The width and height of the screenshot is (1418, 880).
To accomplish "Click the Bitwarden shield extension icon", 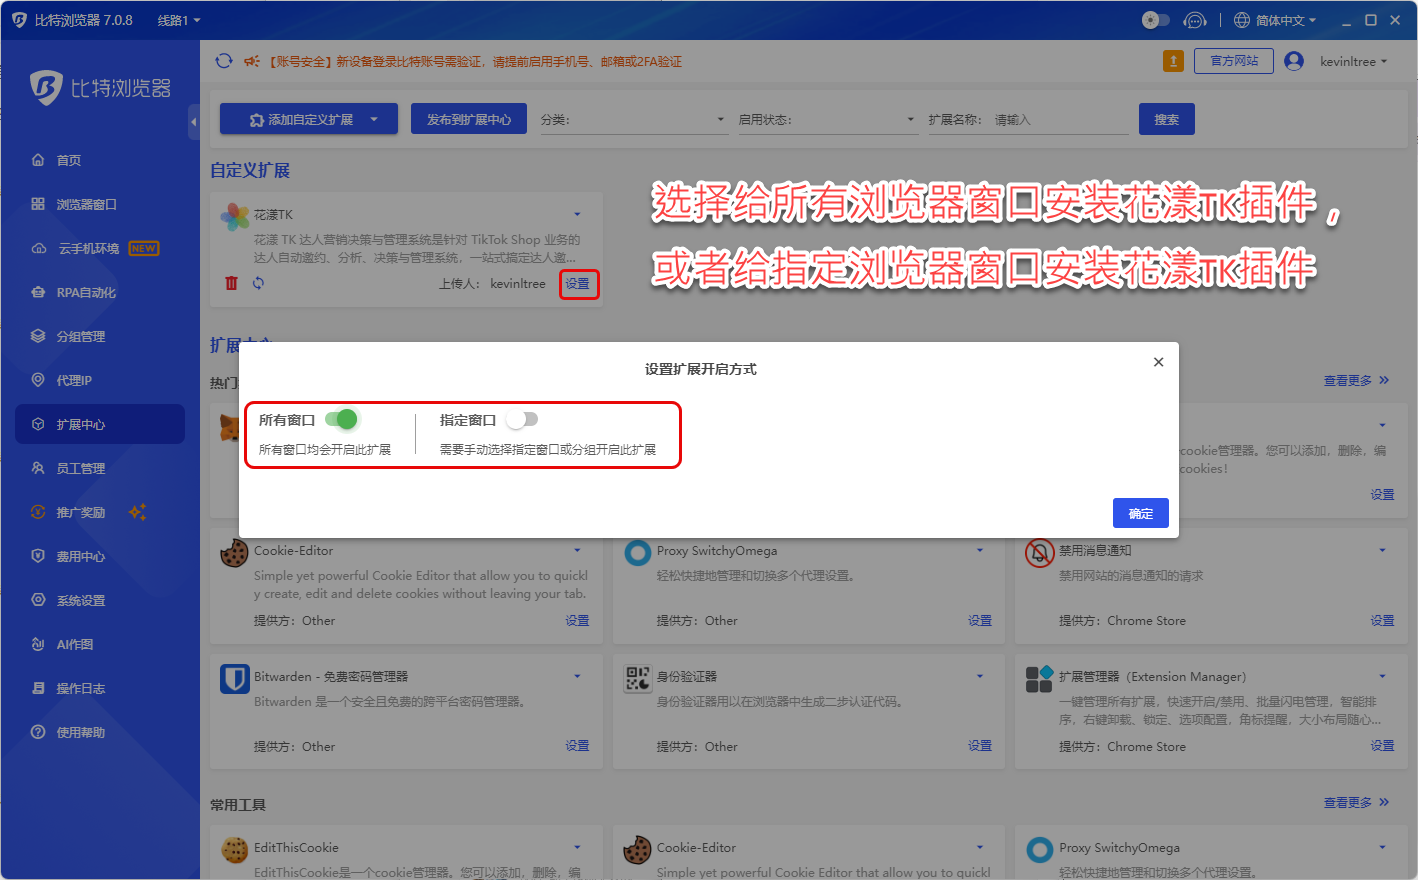I will (234, 679).
